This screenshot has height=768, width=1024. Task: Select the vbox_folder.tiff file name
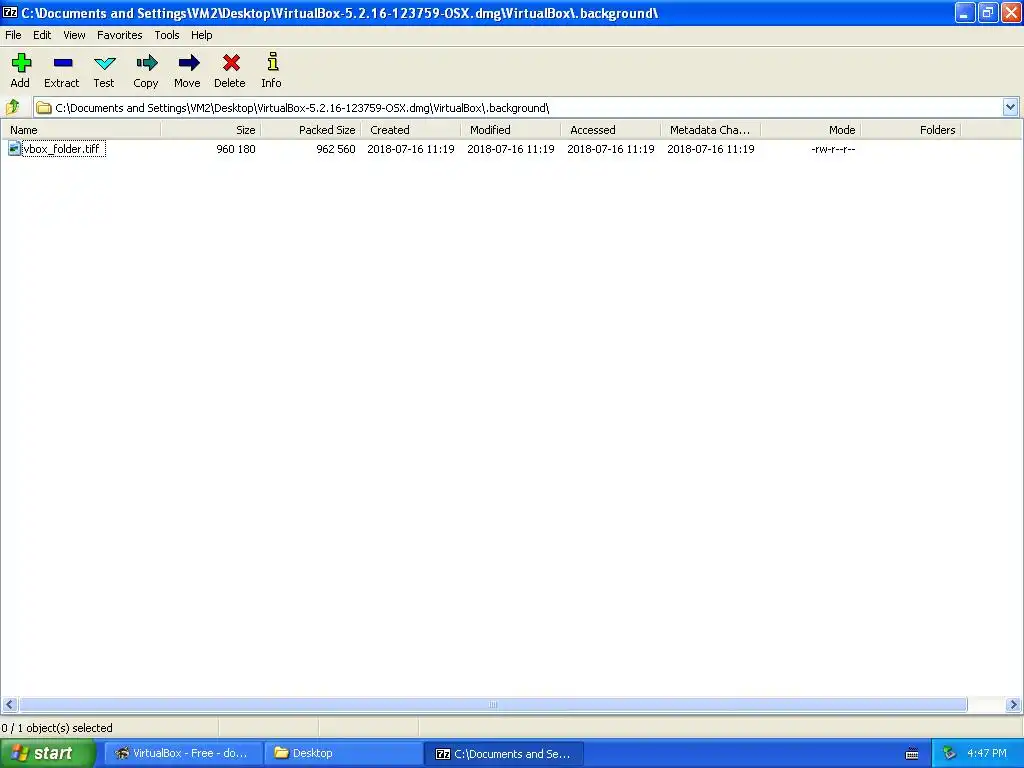pos(62,149)
